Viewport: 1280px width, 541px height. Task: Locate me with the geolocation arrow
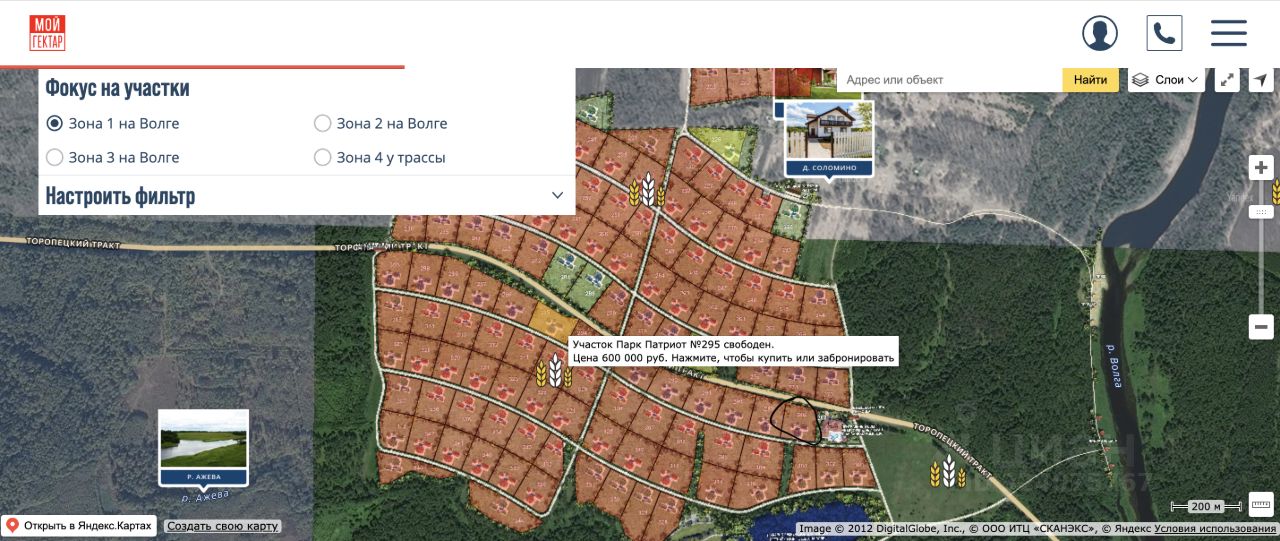pyautogui.click(x=1260, y=80)
